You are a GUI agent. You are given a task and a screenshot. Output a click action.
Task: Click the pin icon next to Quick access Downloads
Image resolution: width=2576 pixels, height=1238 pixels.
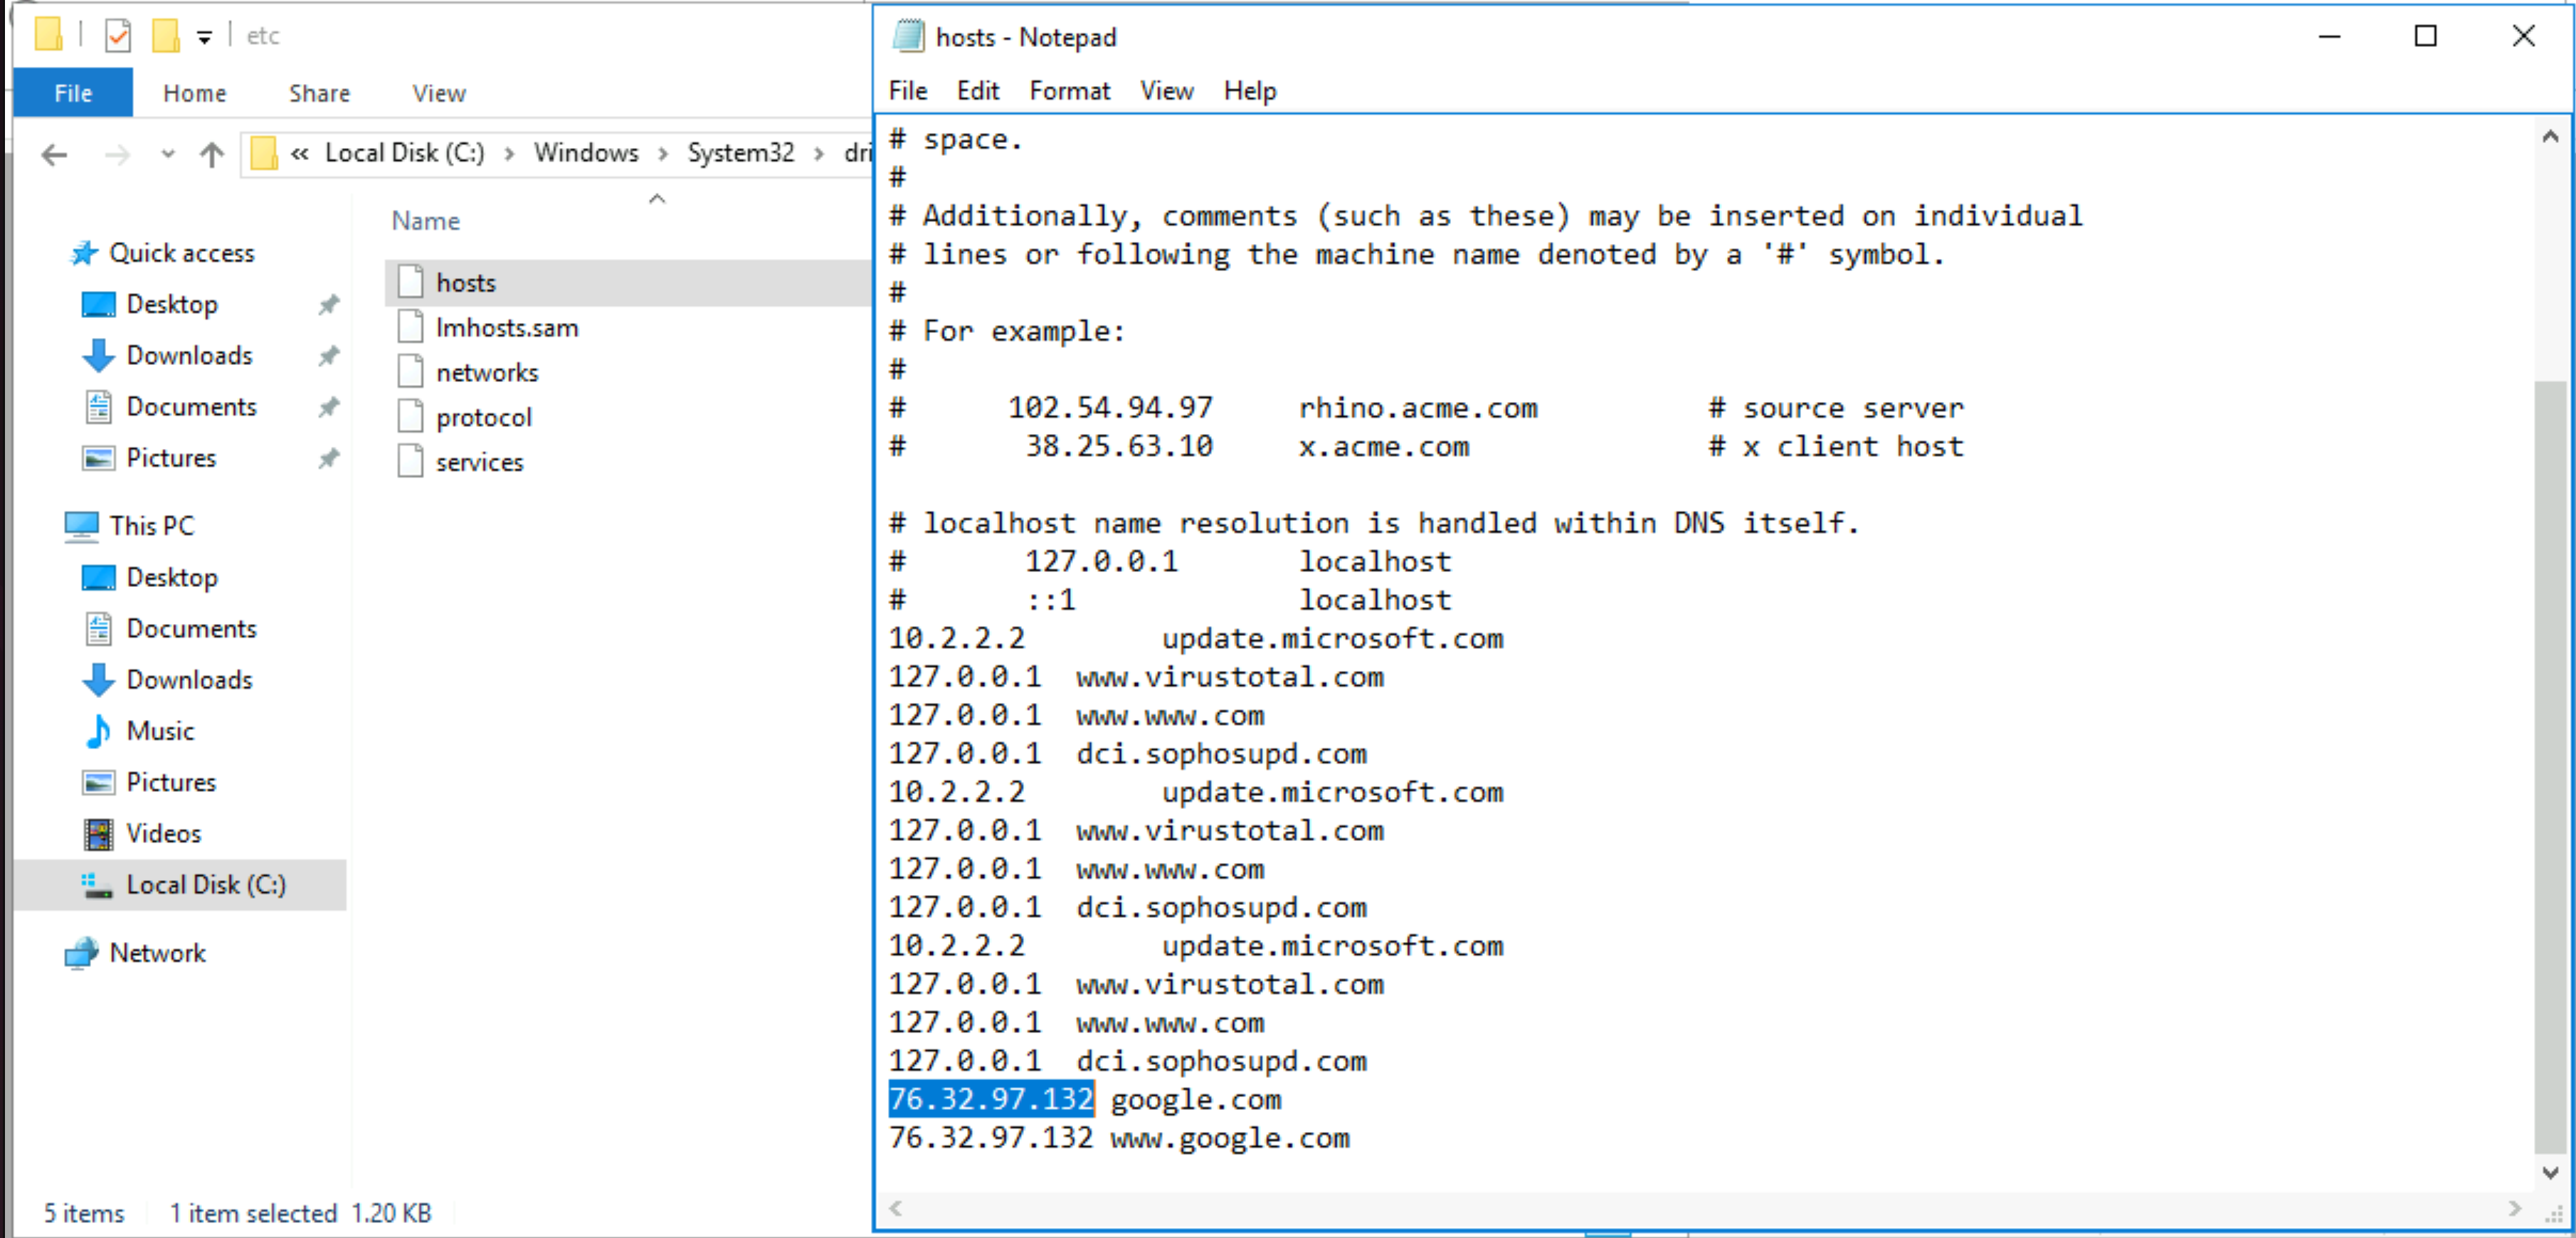click(x=329, y=355)
